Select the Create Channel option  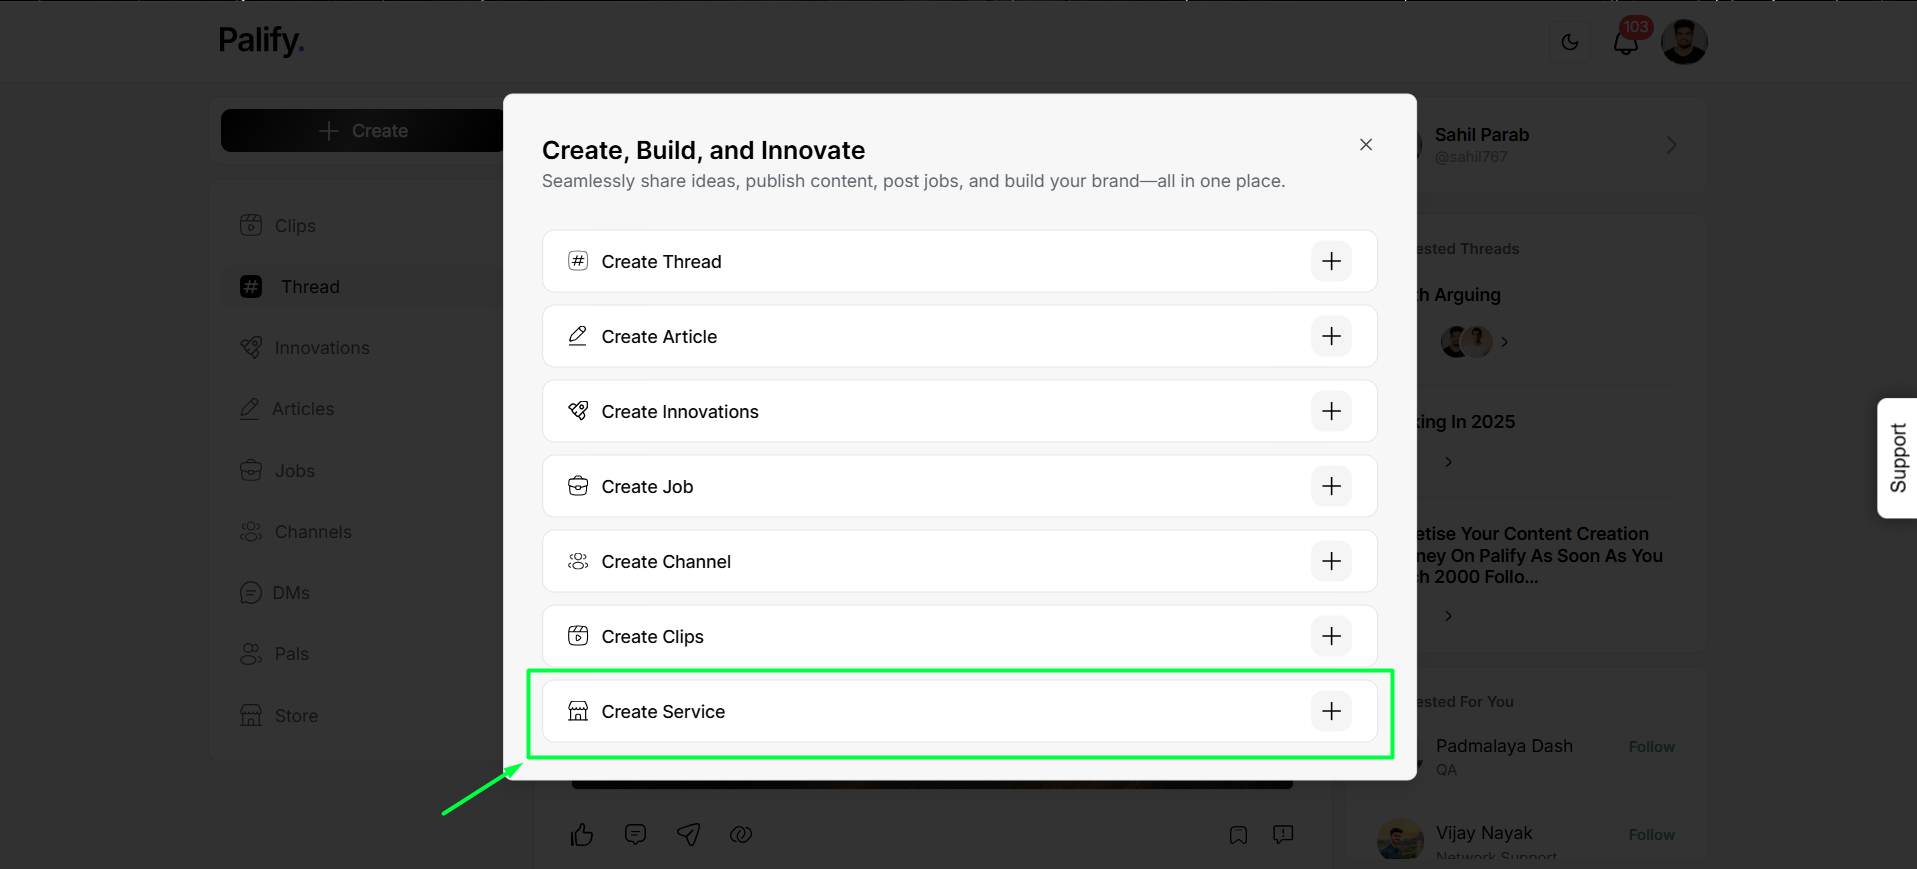[x=960, y=561]
